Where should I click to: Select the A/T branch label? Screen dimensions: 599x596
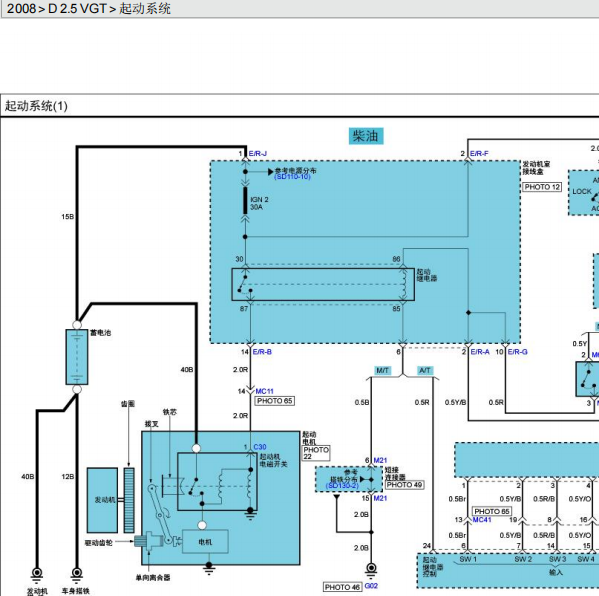(425, 371)
